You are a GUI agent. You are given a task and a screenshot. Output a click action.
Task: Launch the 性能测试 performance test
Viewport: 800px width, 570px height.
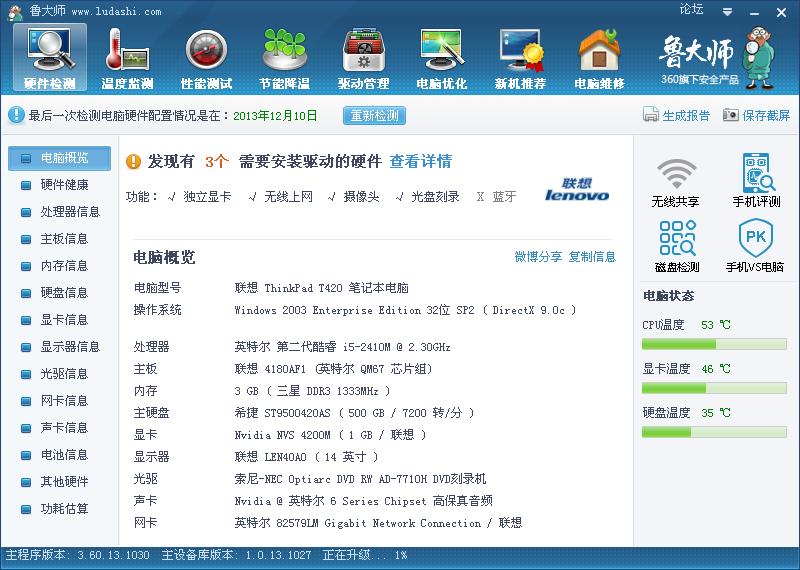click(x=206, y=58)
